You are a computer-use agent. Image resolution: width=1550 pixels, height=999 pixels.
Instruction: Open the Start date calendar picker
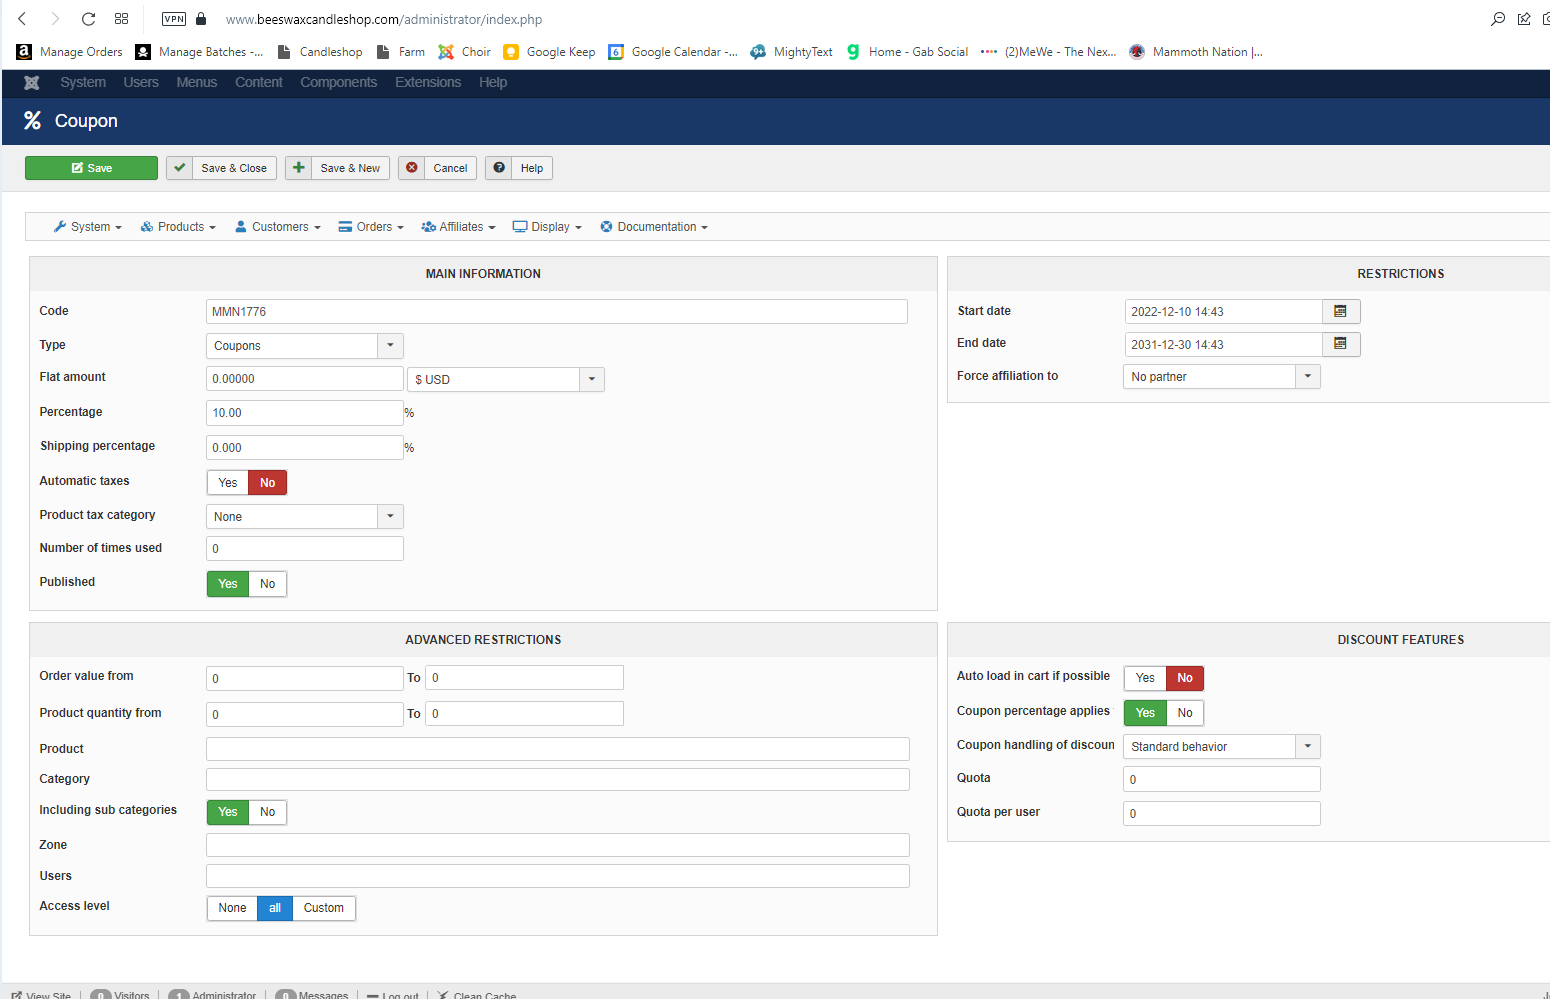click(1340, 312)
